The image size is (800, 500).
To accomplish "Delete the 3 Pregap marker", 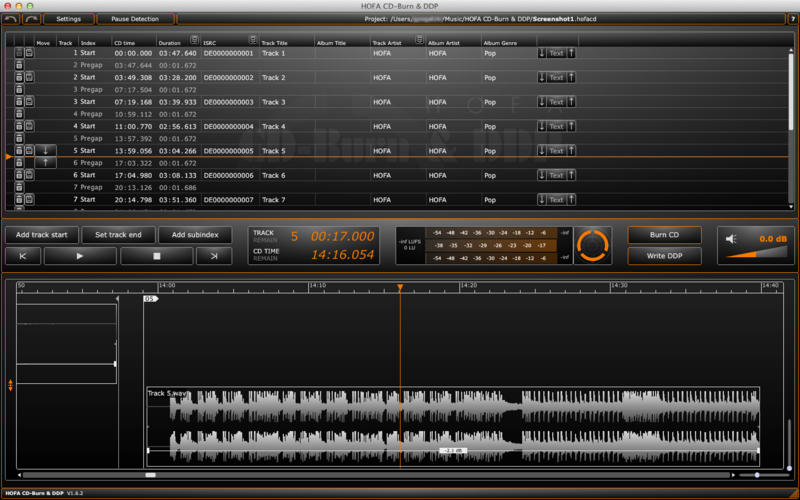I will point(19,89).
